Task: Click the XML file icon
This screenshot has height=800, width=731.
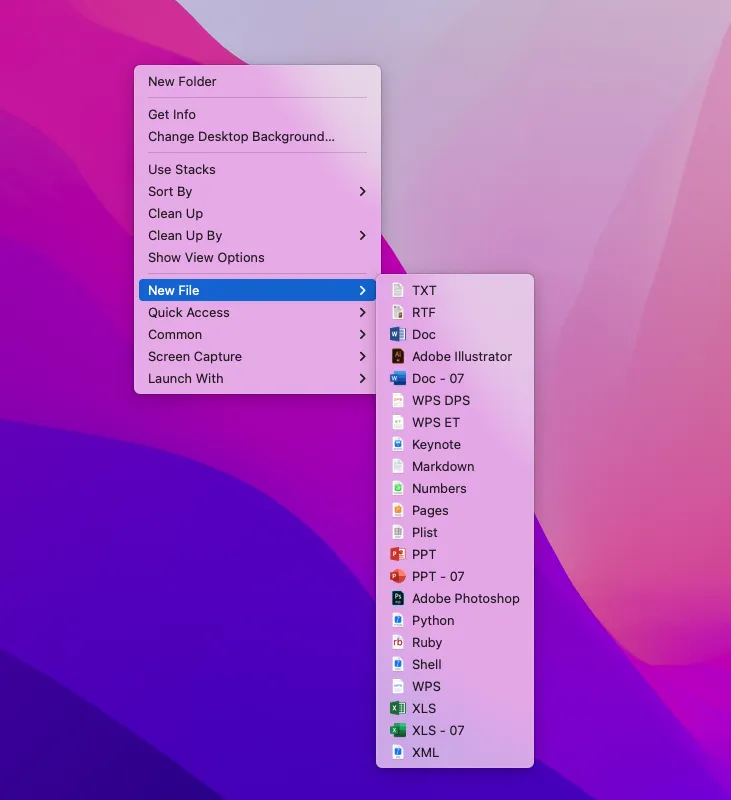Action: (398, 752)
